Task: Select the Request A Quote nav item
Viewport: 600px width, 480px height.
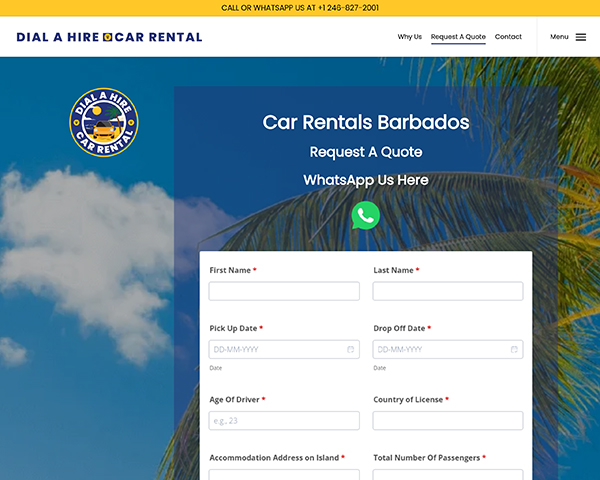Action: tap(458, 37)
